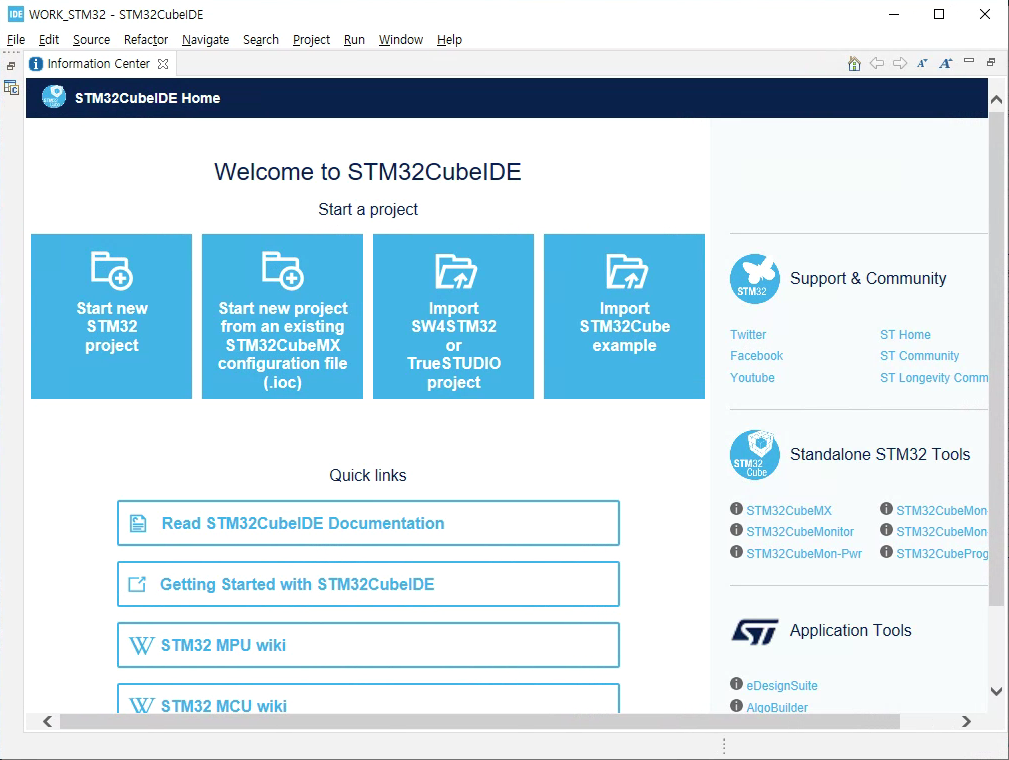Start new STM32 project tile
This screenshot has height=760, width=1009.
pyautogui.click(x=111, y=316)
